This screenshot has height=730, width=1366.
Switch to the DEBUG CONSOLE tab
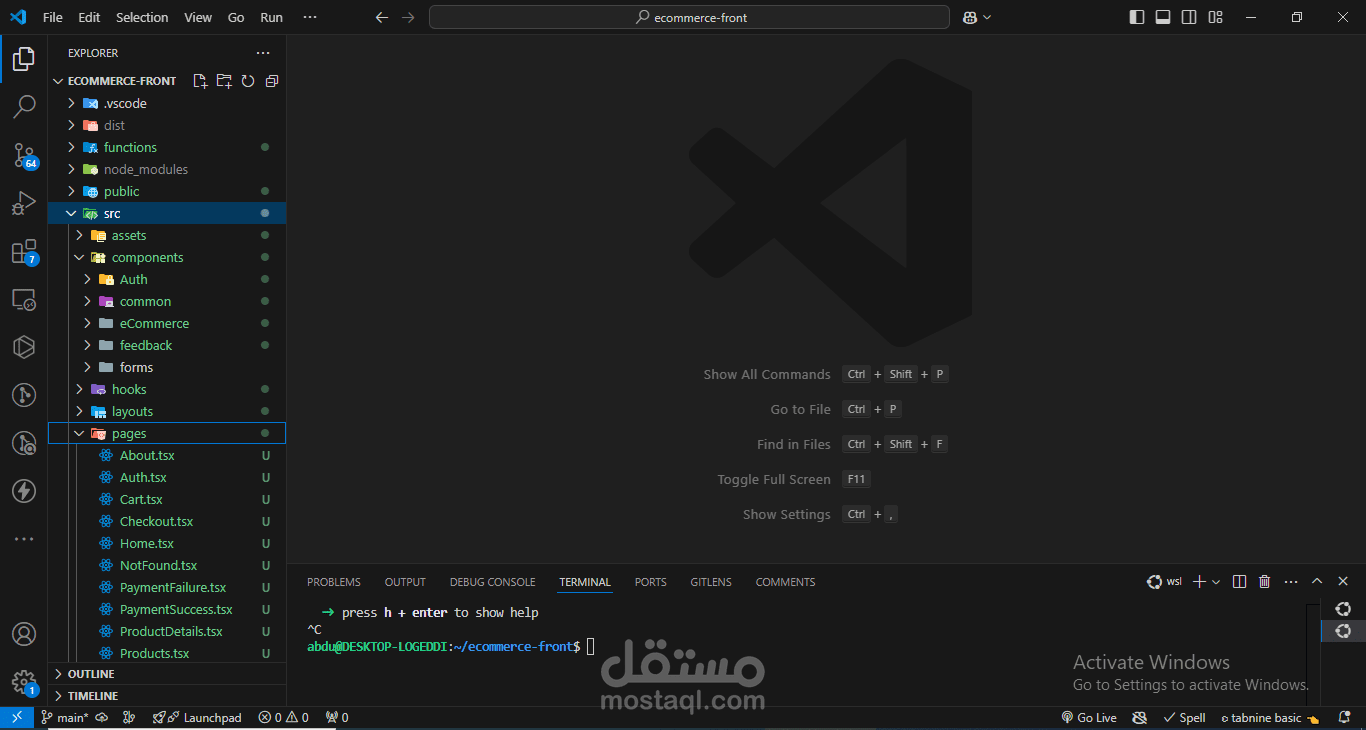click(492, 582)
